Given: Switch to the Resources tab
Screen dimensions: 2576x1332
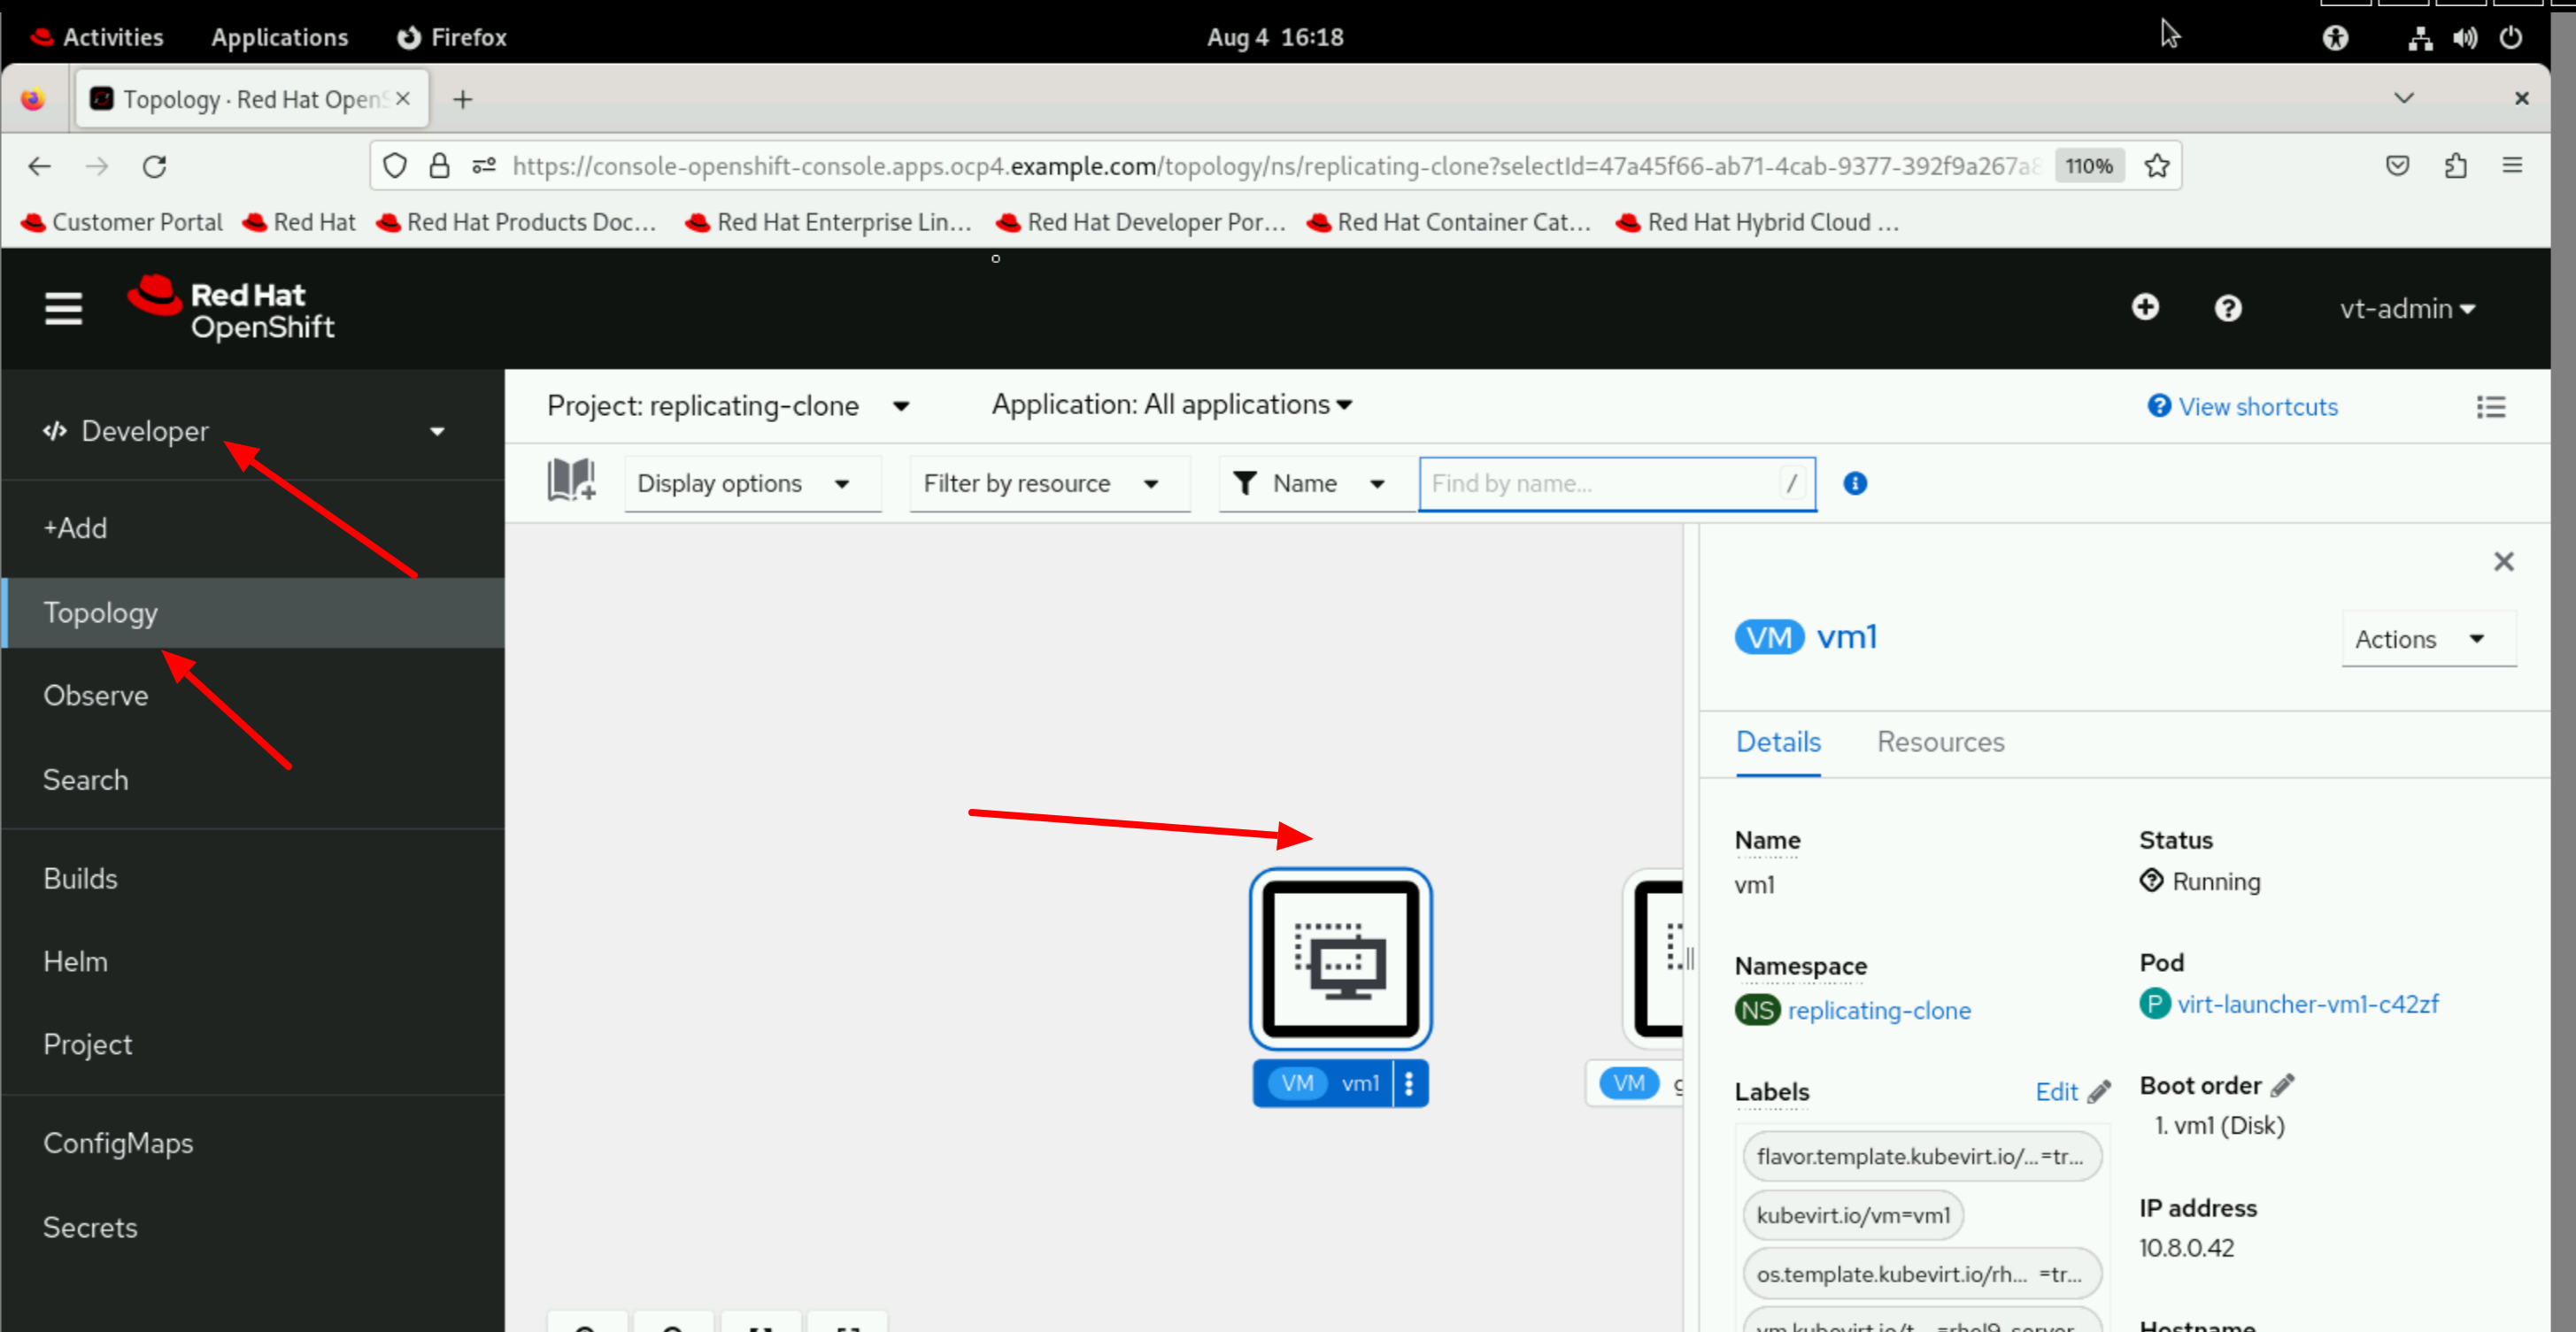Looking at the screenshot, I should tap(1939, 742).
